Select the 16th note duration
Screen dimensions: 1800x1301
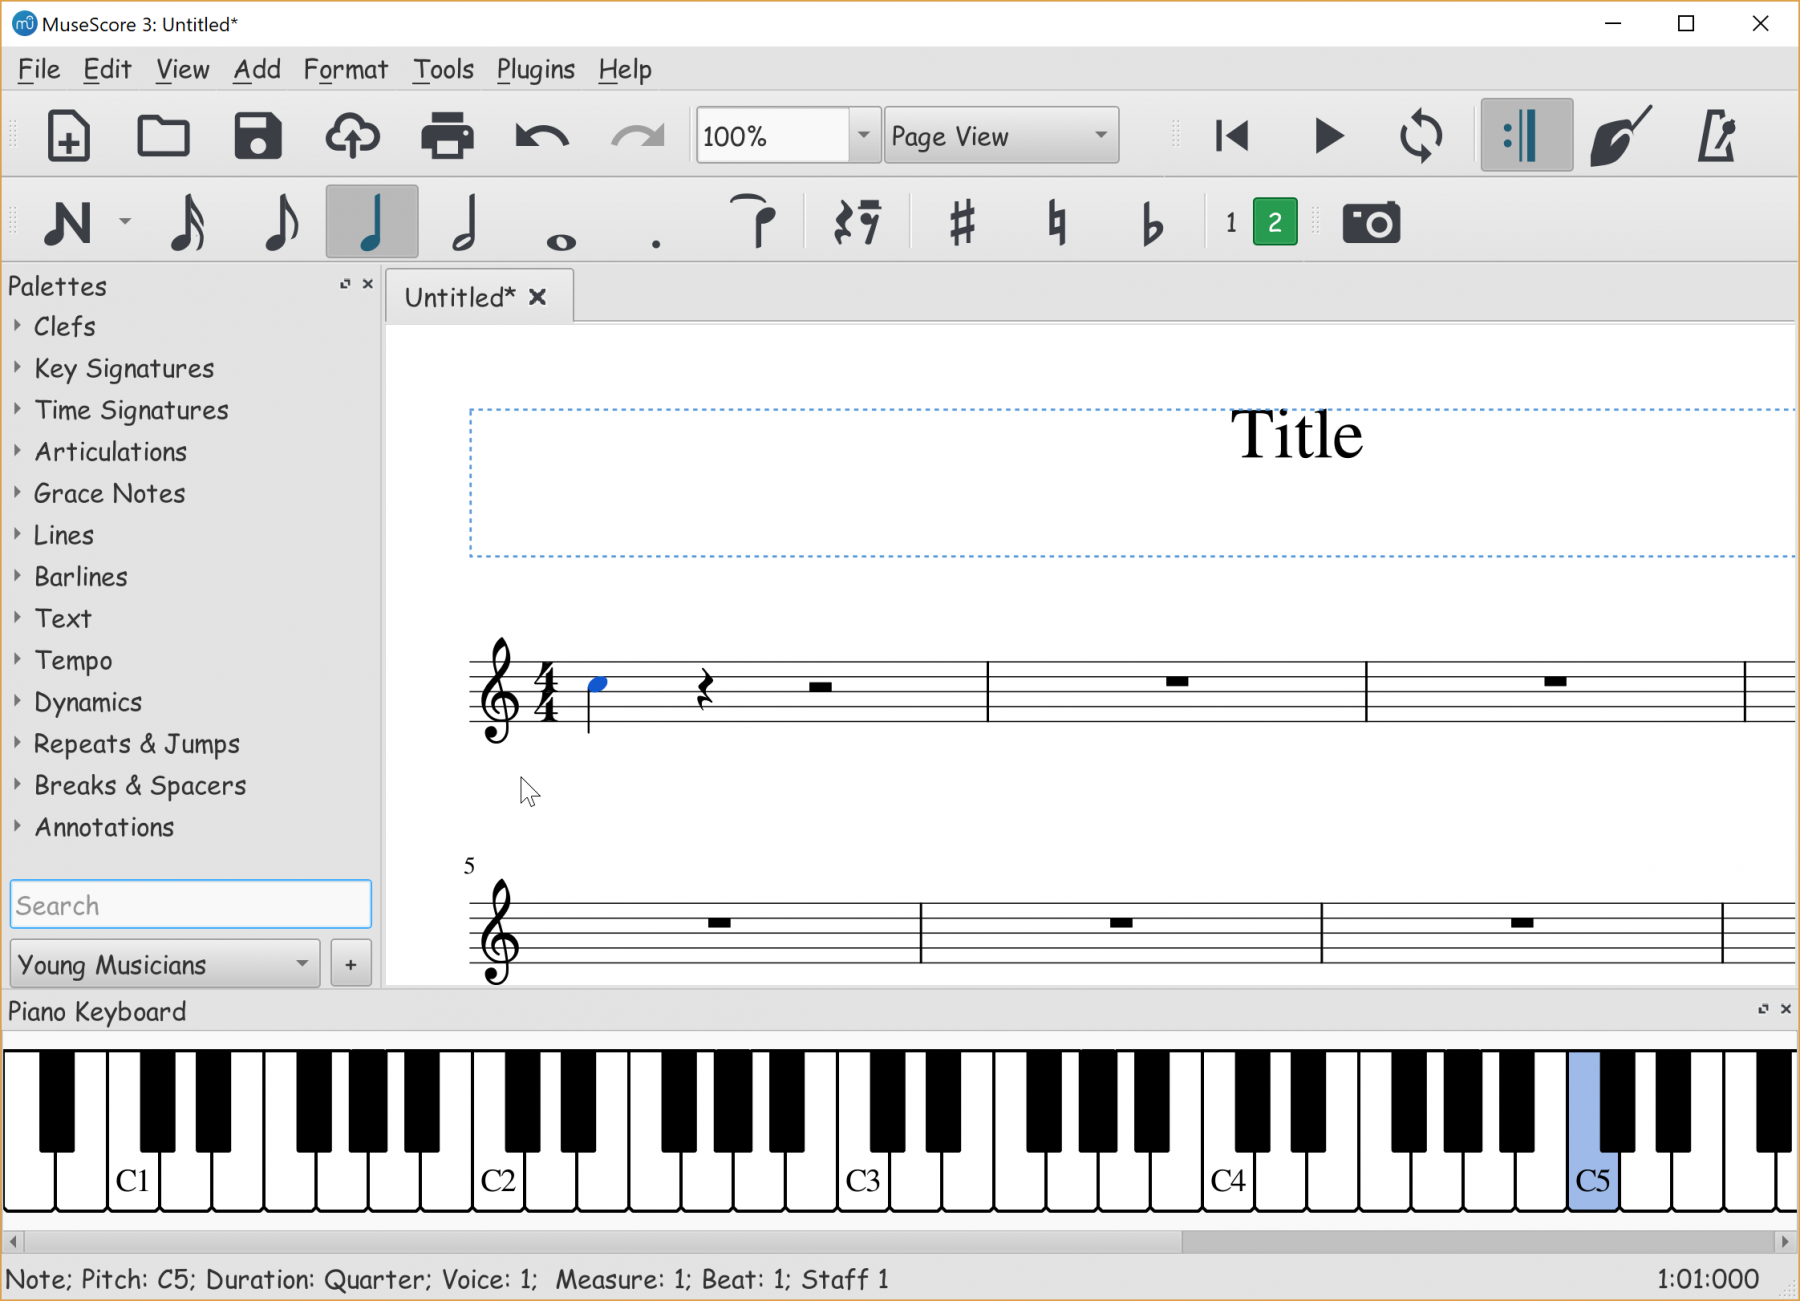click(x=187, y=222)
